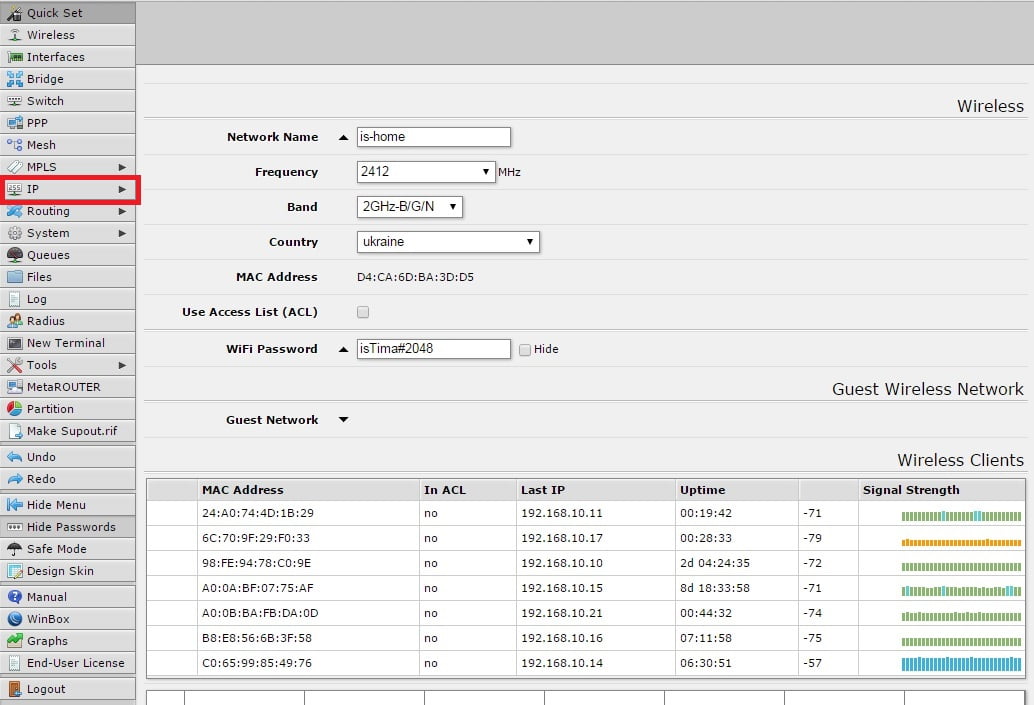Screen dimensions: 1034x705
Task: Click the Mesh icon
Action: tap(15, 145)
